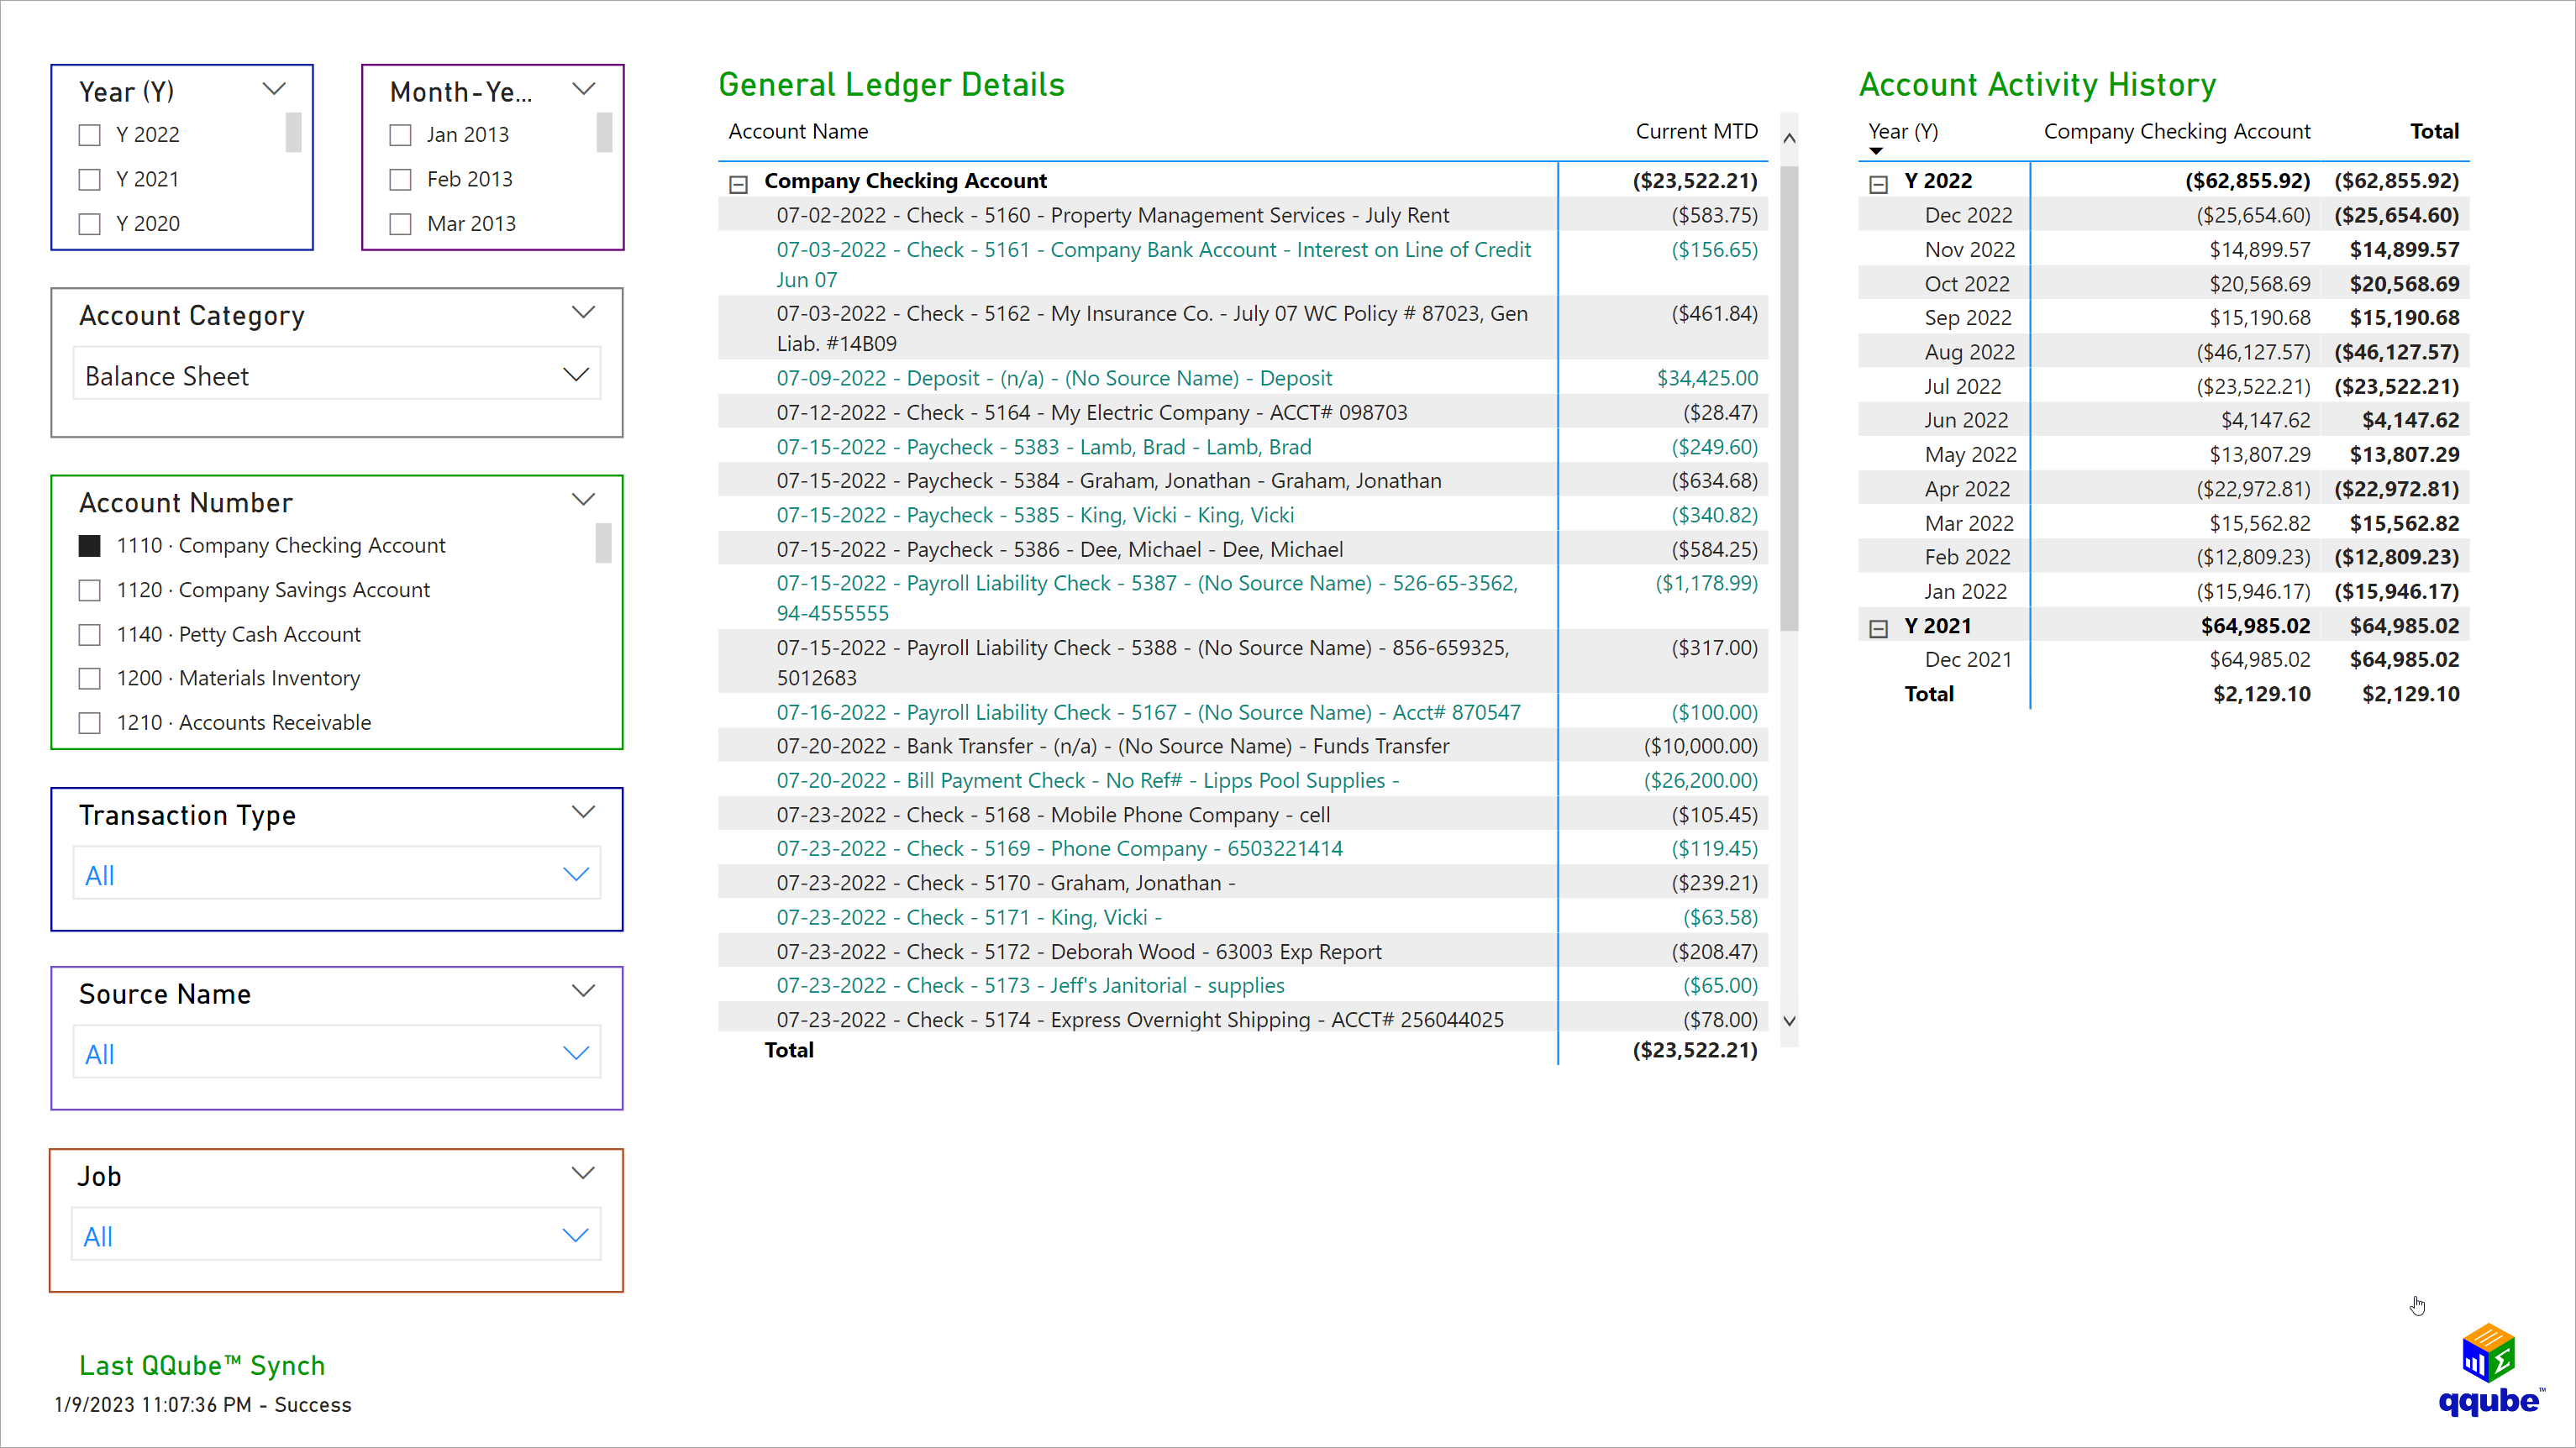Uncheck the 1110 Company Checking Account filter
This screenshot has height=1448, width=2576.
90,545
